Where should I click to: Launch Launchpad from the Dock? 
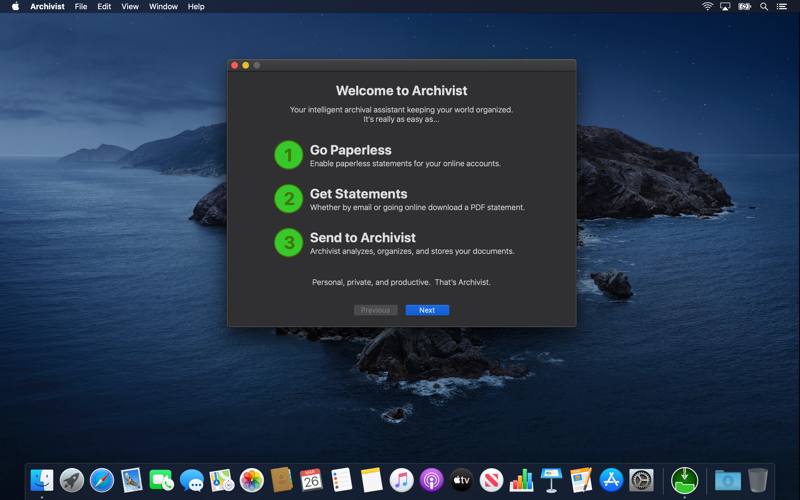click(72, 480)
